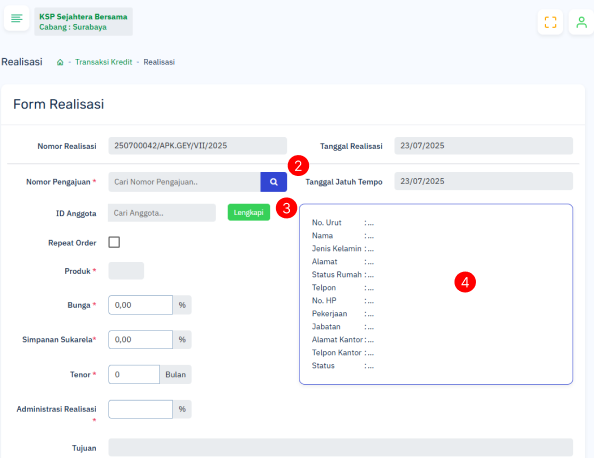The width and height of the screenshot is (594, 458).
Task: Click the No. Urut row in member info
Action: click(x=343, y=223)
